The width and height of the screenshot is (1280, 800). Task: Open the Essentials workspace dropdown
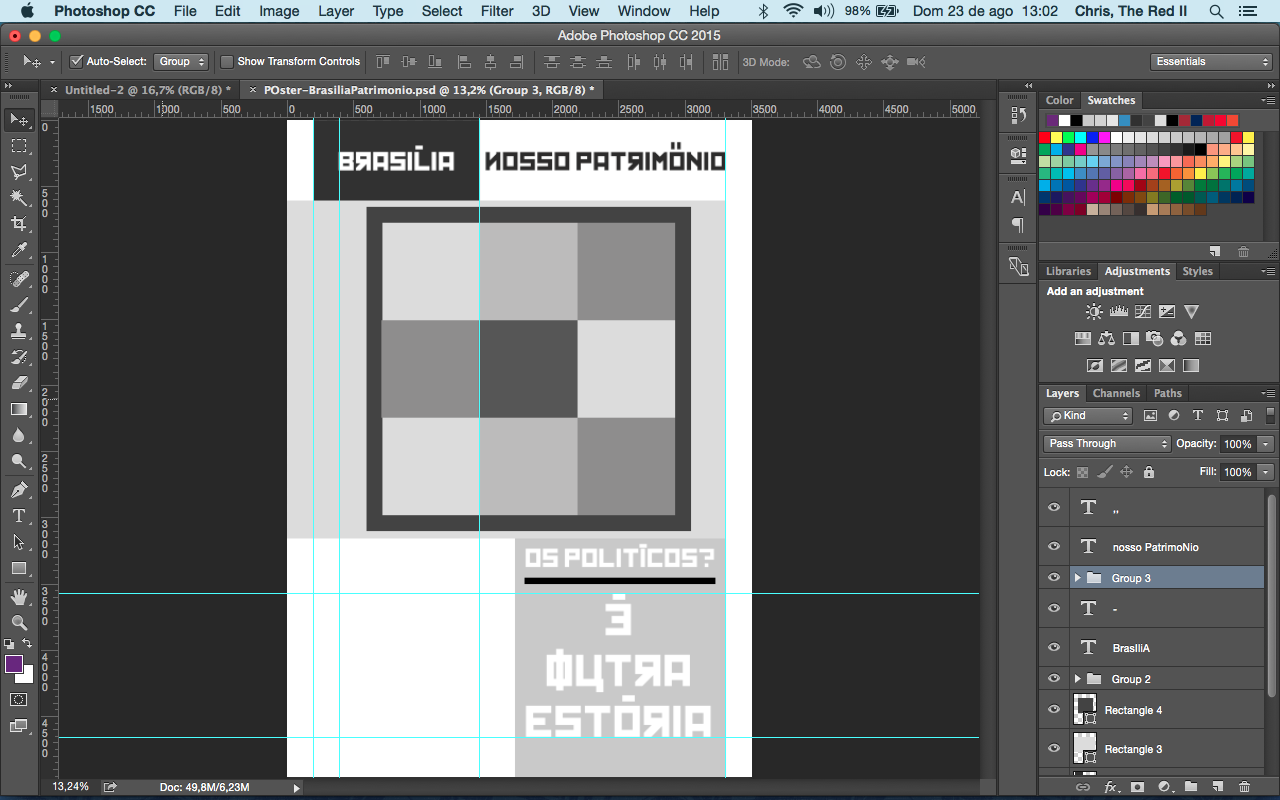(x=1211, y=62)
